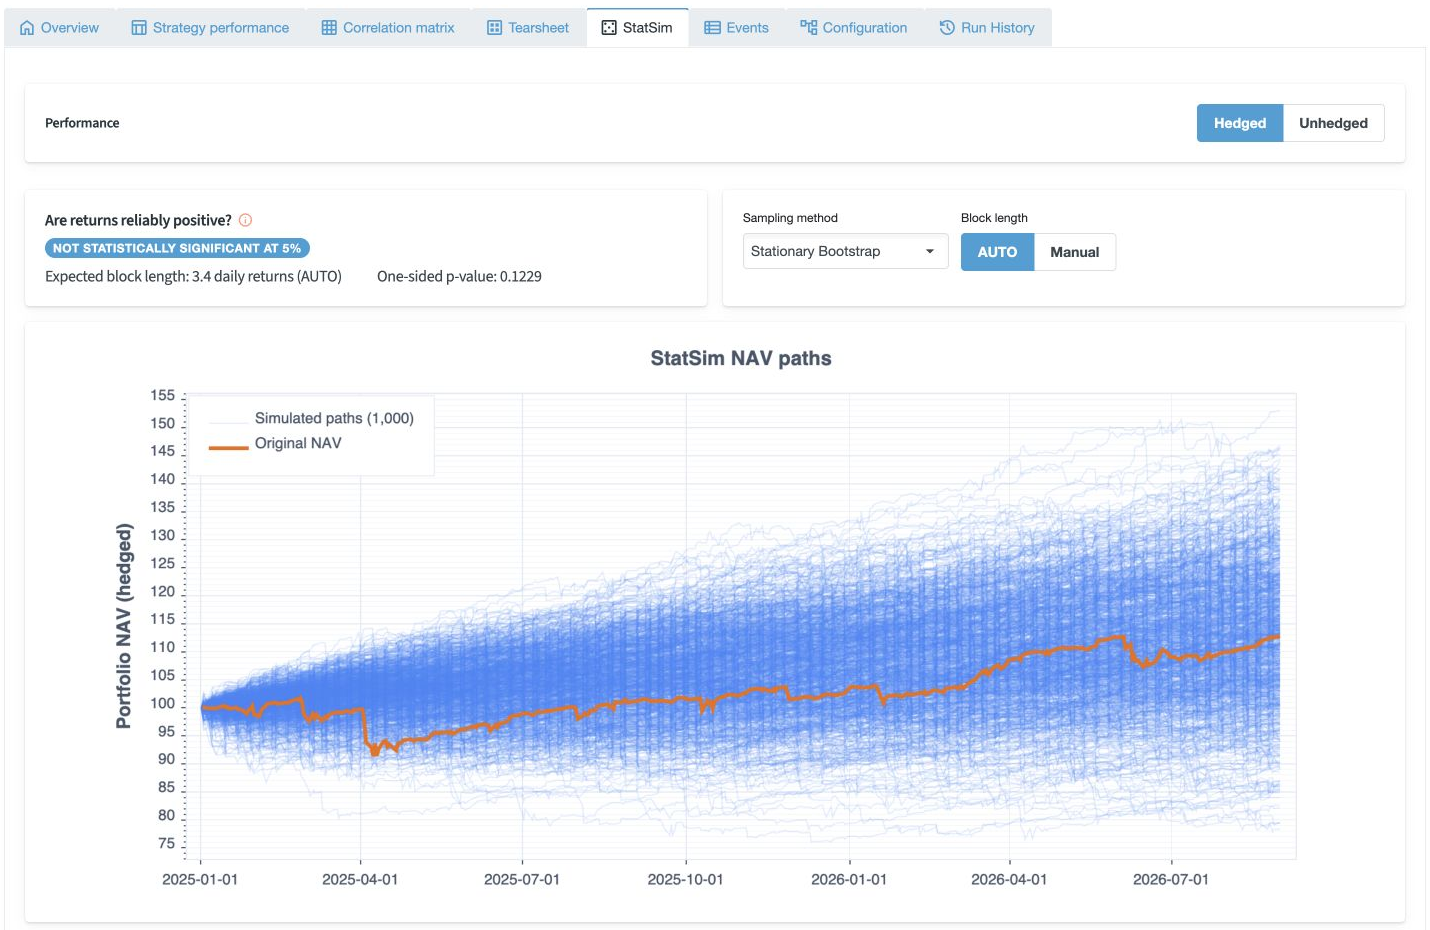
Task: Click the StatSim dice icon
Action: (x=609, y=28)
